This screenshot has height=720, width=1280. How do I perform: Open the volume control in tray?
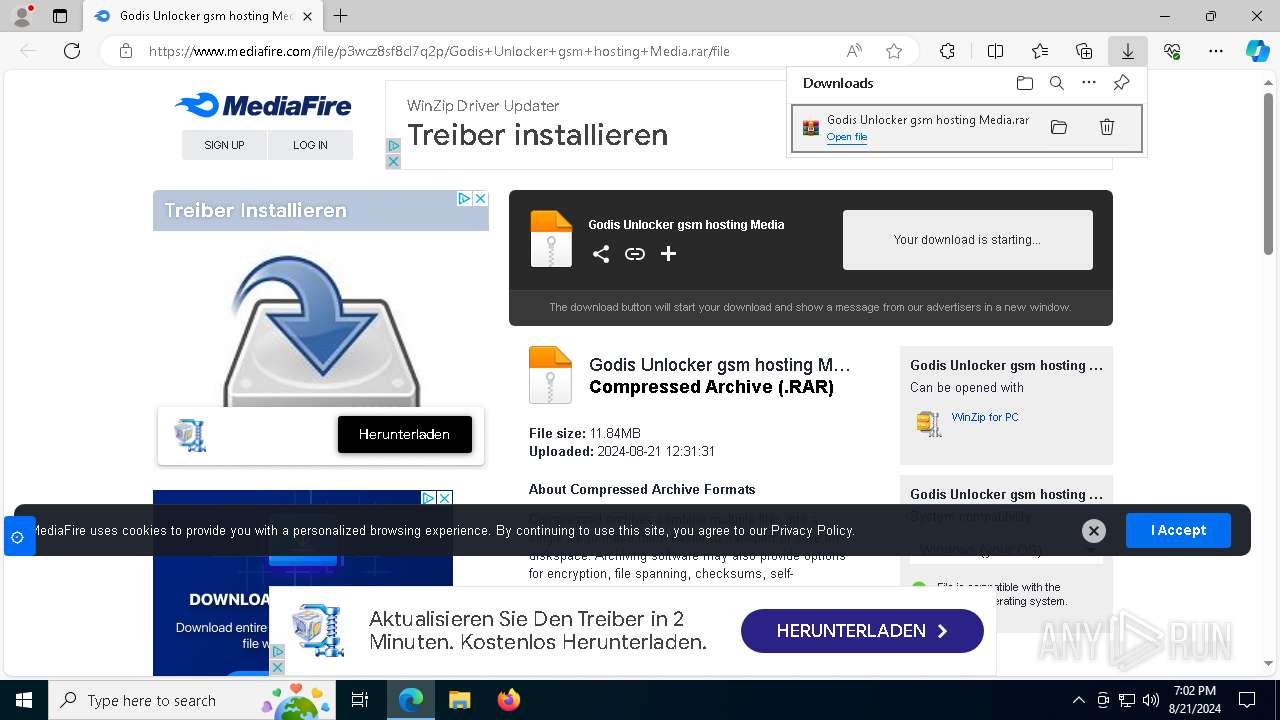pos(1151,700)
